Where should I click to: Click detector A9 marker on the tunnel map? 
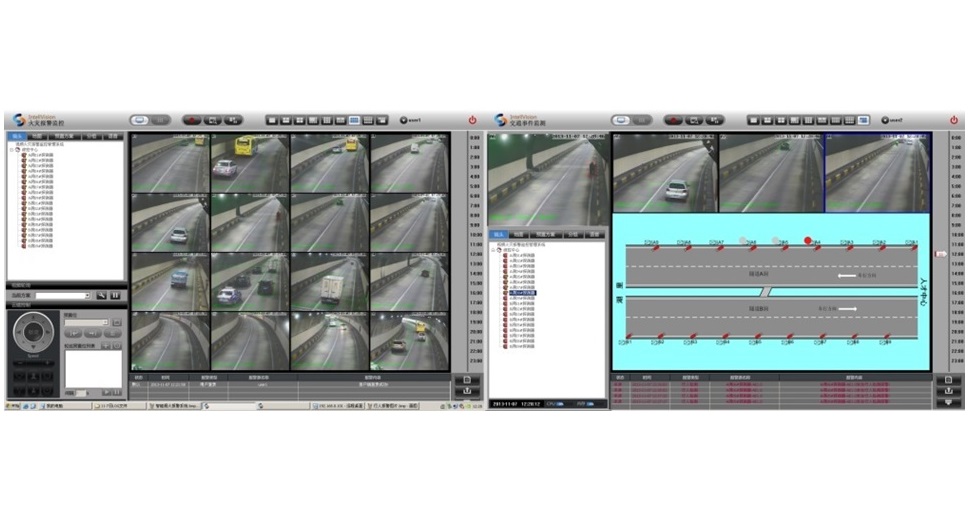[656, 248]
